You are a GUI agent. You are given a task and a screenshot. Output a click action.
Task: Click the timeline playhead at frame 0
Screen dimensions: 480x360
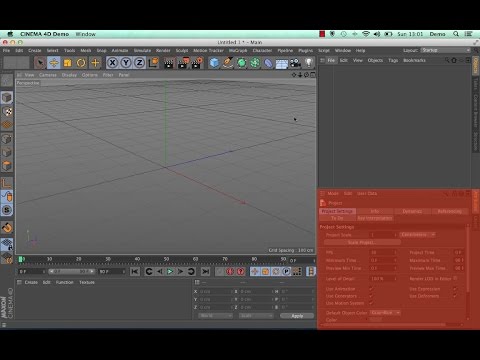(21, 259)
